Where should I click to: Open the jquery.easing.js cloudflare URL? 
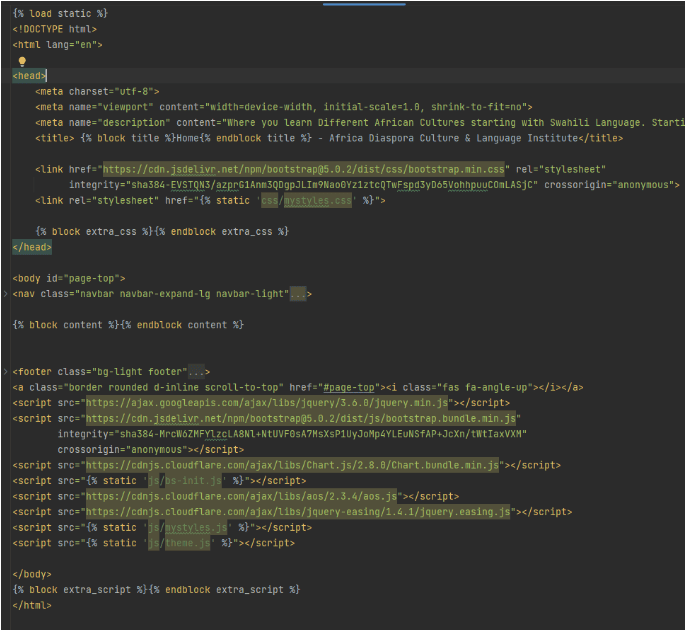(x=298, y=512)
